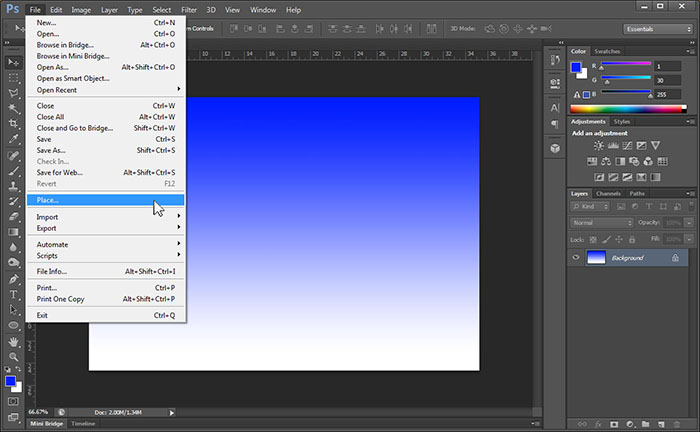Activate the Zoom tool
700x432 pixels.
14,356
